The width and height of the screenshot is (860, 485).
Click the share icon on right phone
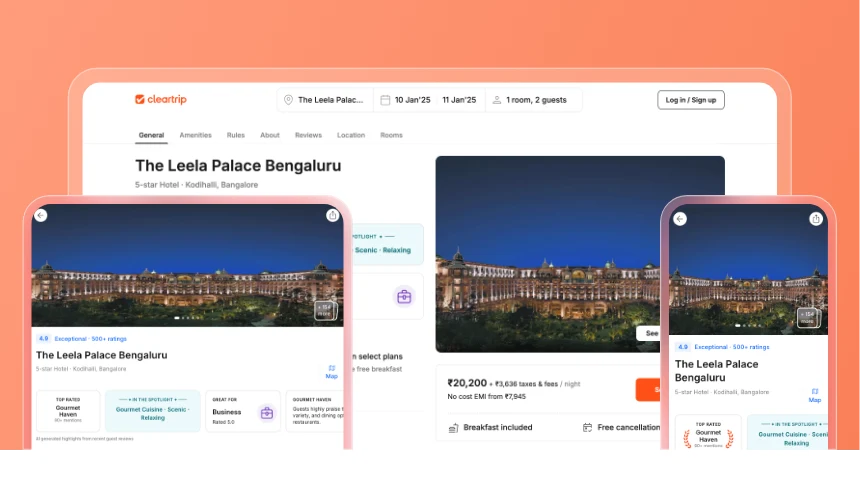pyautogui.click(x=816, y=219)
